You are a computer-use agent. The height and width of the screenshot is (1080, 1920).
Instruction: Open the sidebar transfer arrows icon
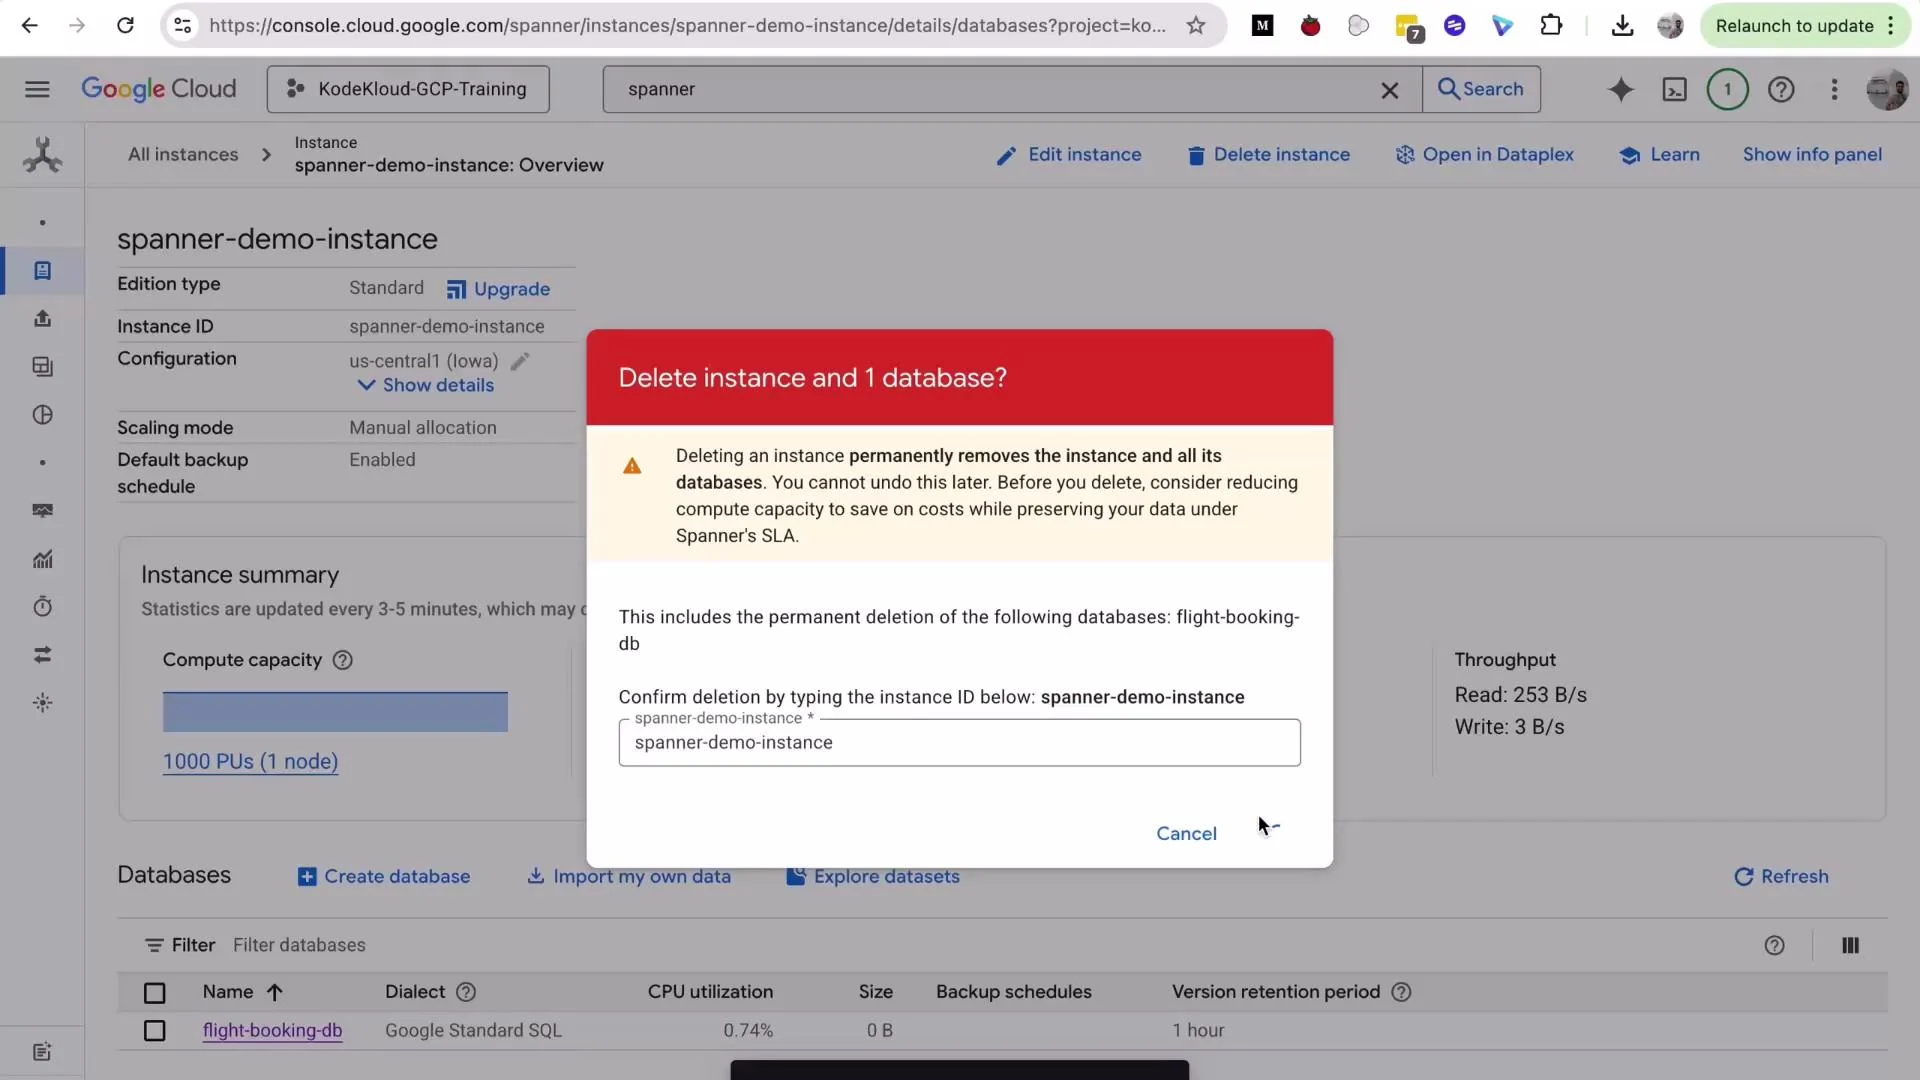(42, 655)
